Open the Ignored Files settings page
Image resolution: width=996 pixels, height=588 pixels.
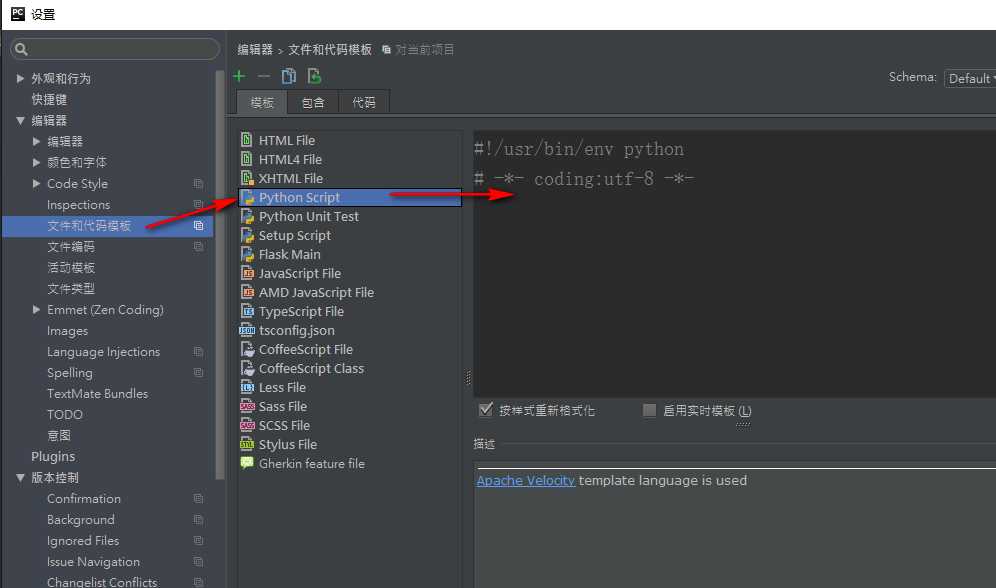pos(83,540)
